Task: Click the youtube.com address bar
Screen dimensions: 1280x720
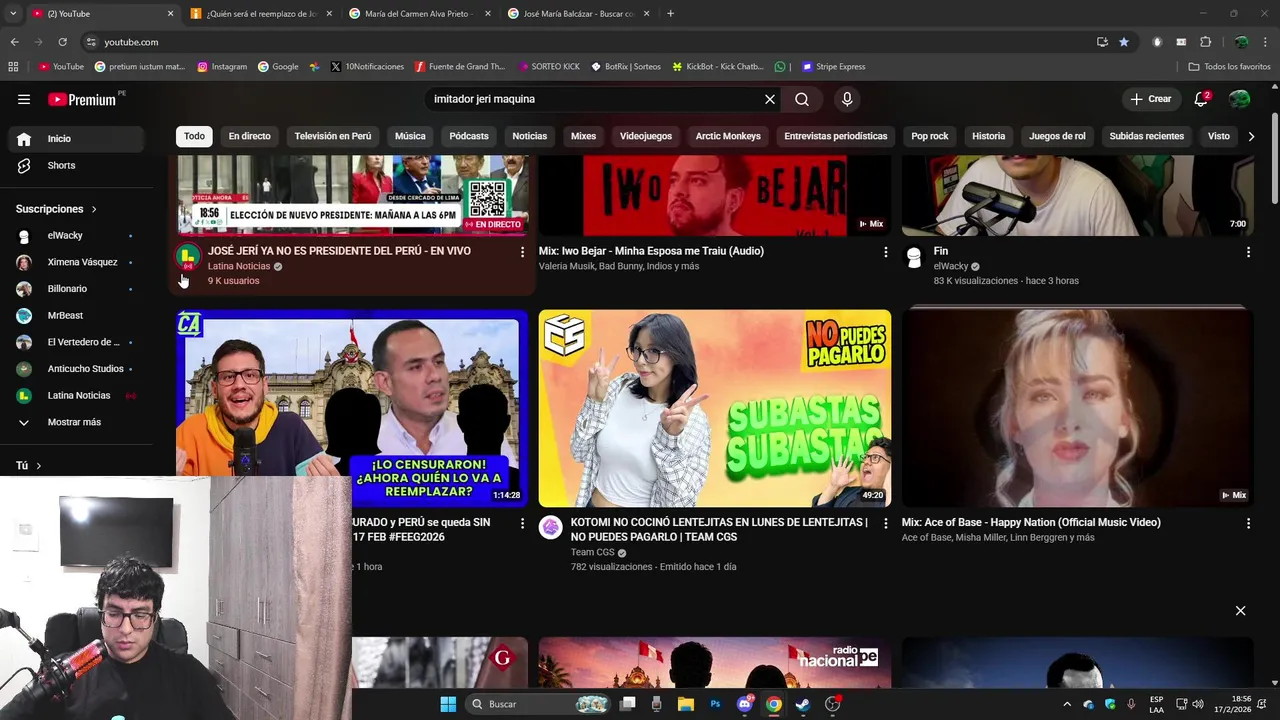Action: [x=590, y=42]
